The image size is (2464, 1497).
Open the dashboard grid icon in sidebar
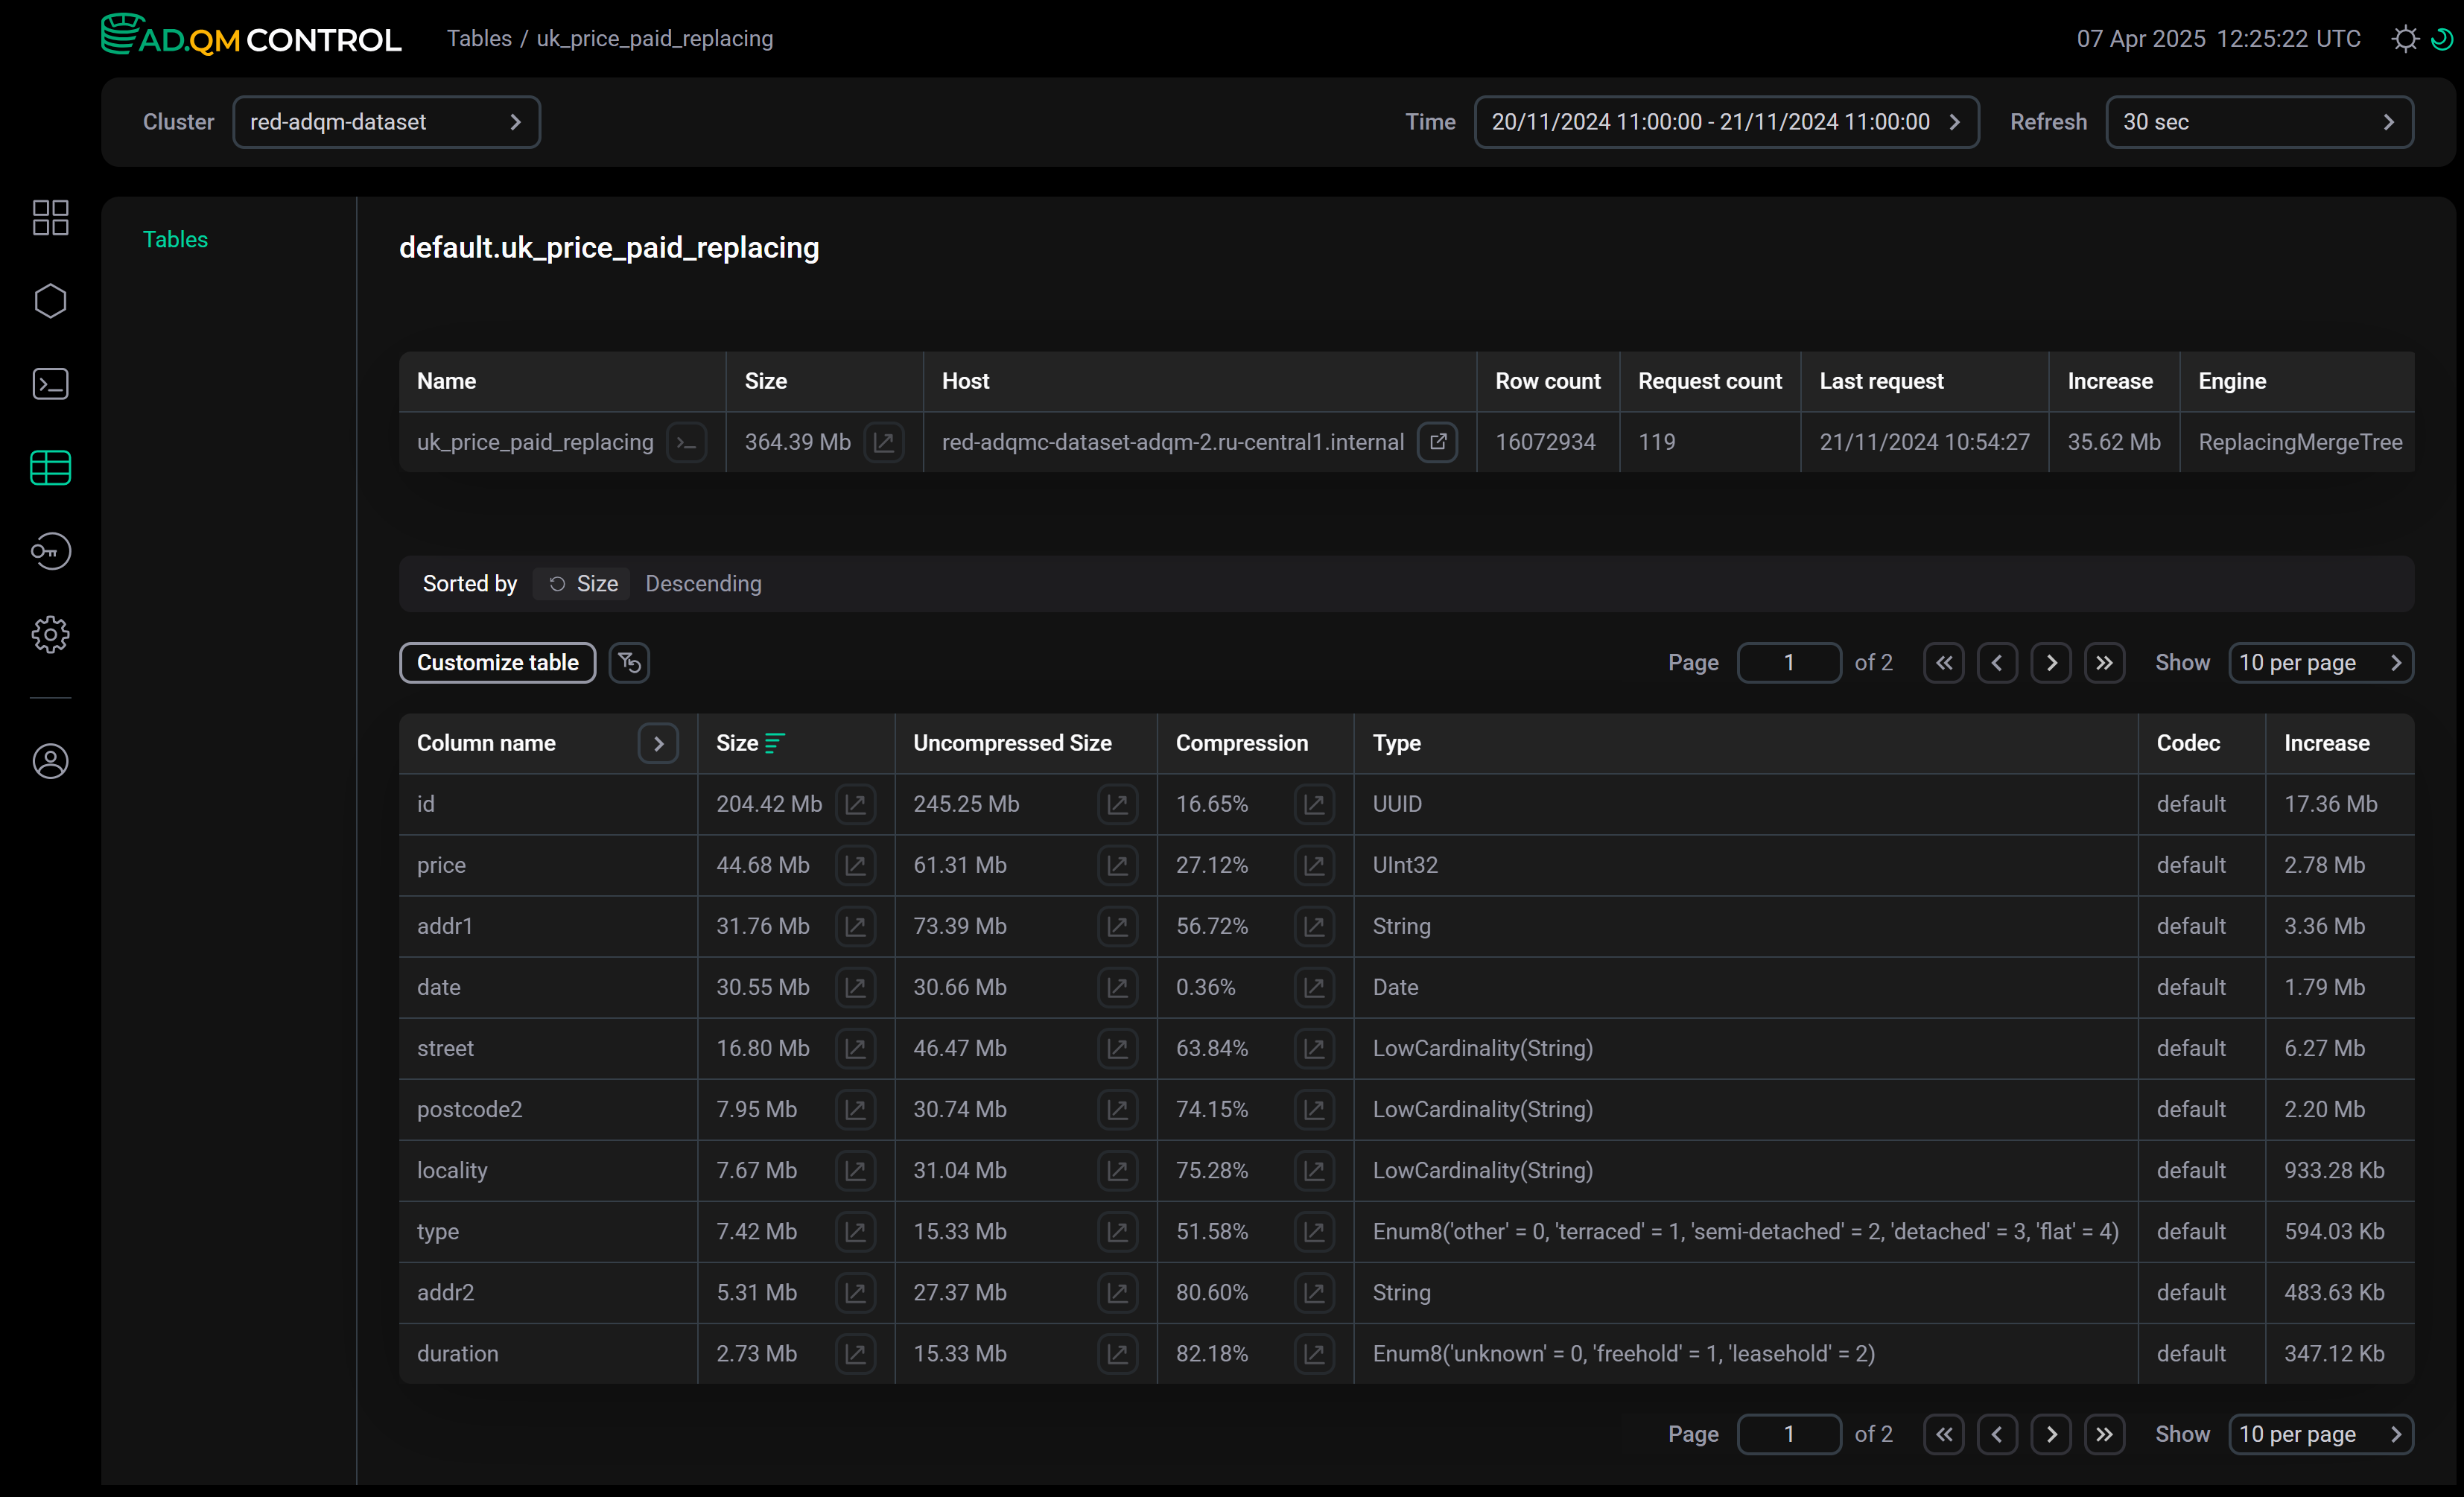(50, 217)
